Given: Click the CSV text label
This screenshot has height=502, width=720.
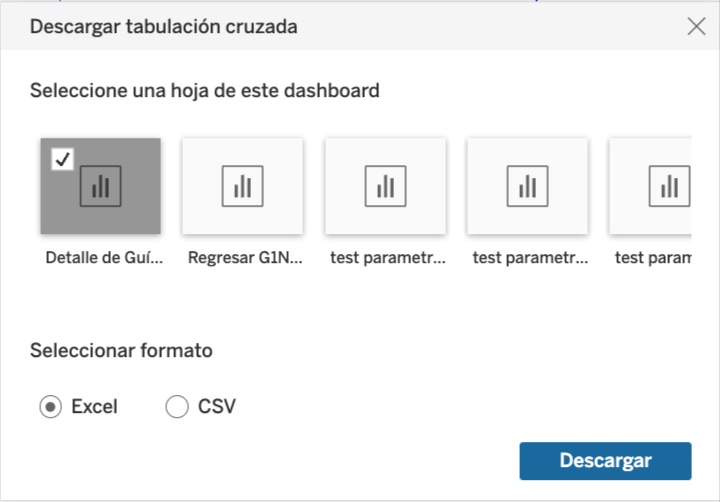Looking at the screenshot, I should click(217, 406).
